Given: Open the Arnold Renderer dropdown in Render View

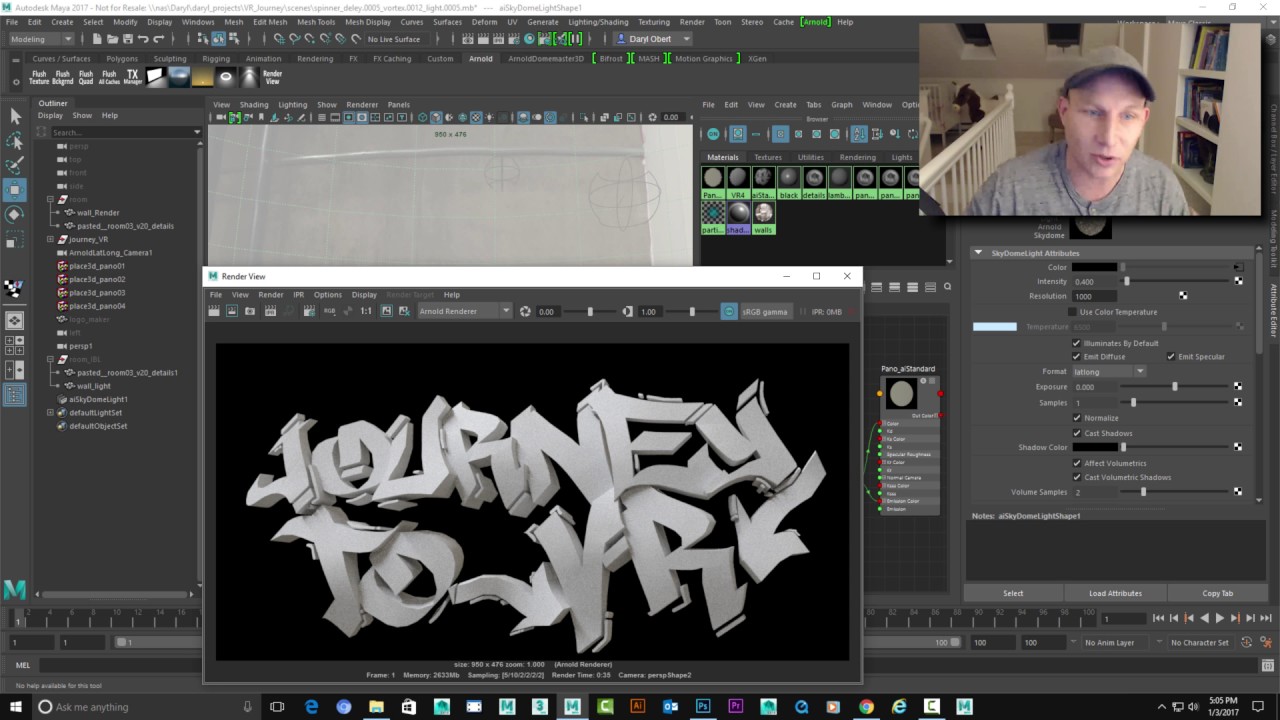Looking at the screenshot, I should click(464, 311).
